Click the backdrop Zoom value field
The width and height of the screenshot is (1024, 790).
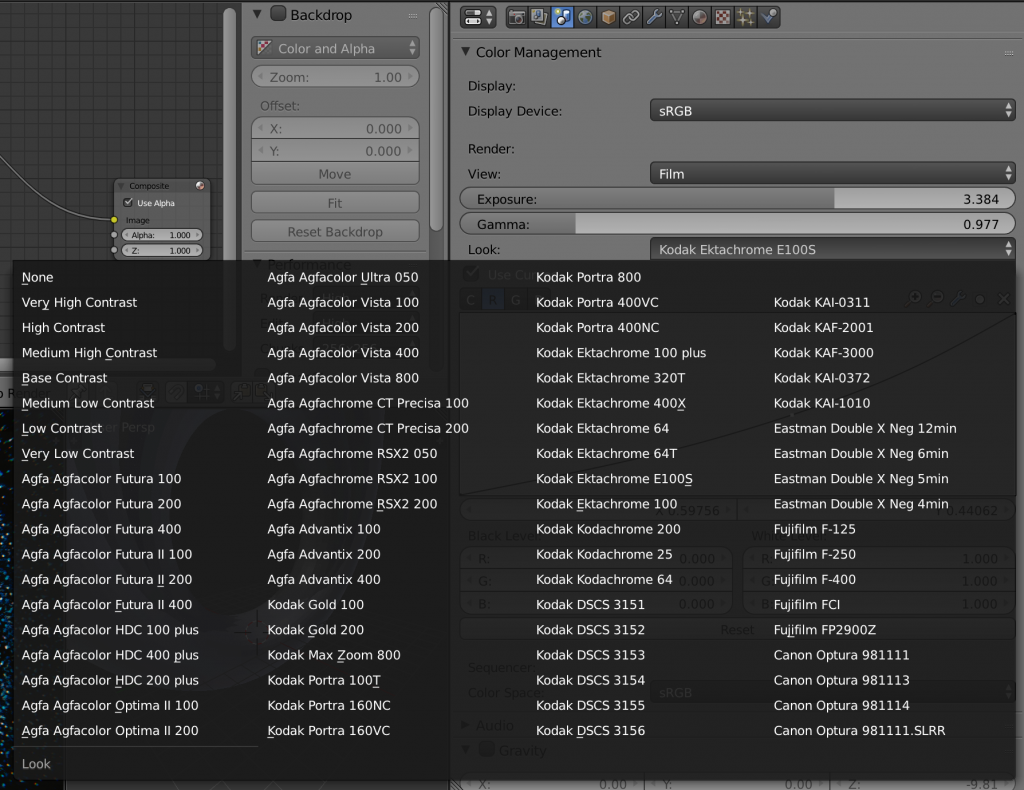click(335, 77)
